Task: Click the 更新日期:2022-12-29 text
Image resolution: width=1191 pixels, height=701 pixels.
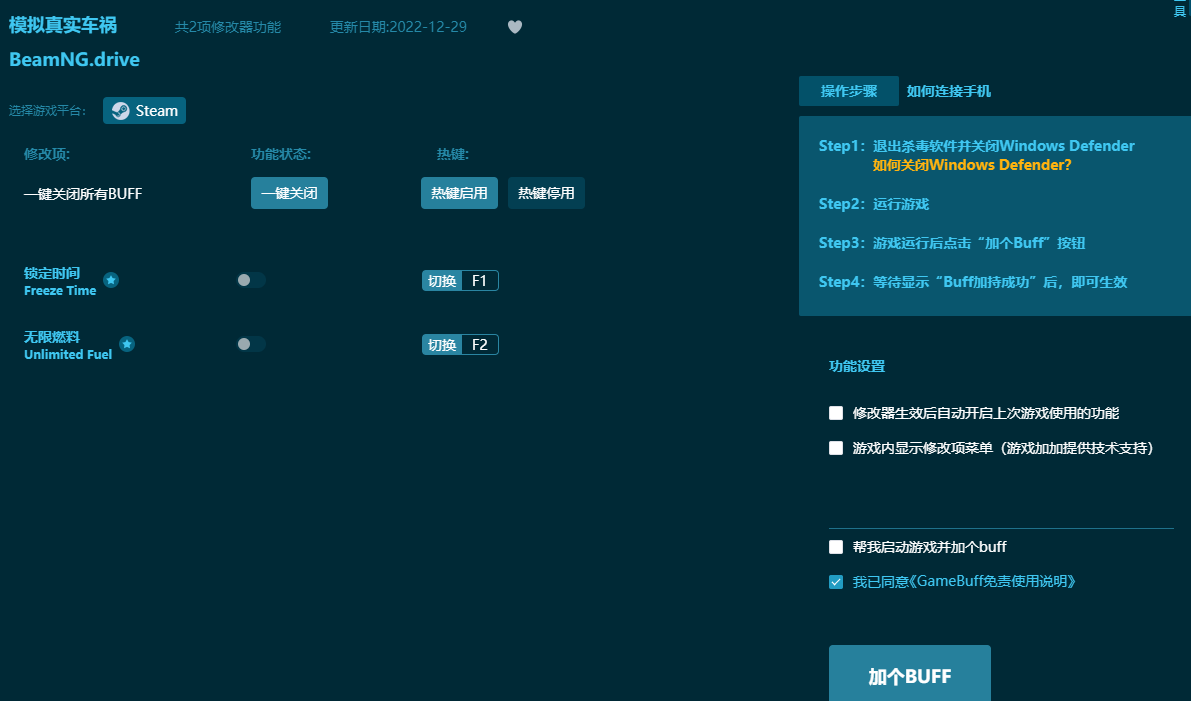Action: pos(398,27)
